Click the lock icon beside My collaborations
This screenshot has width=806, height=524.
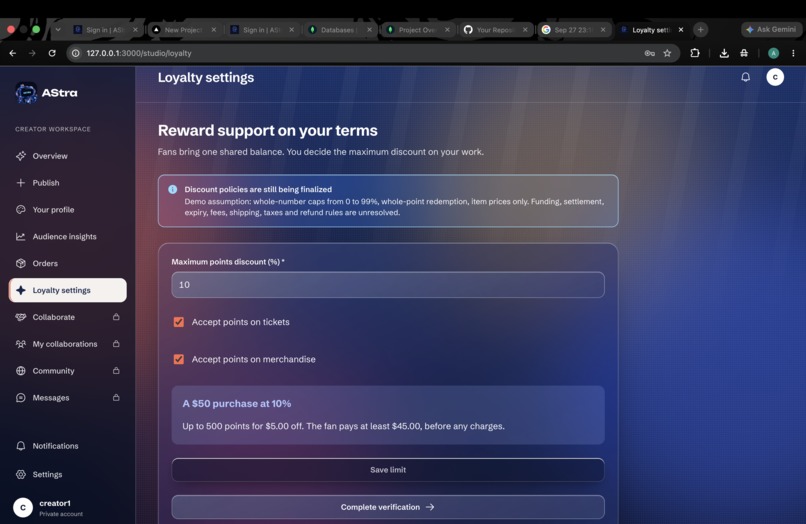point(116,344)
